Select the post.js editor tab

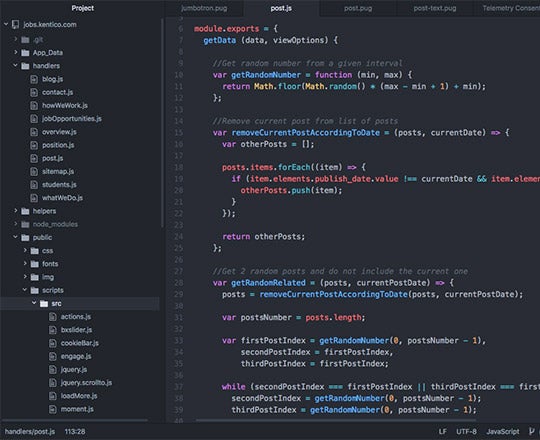click(x=281, y=8)
